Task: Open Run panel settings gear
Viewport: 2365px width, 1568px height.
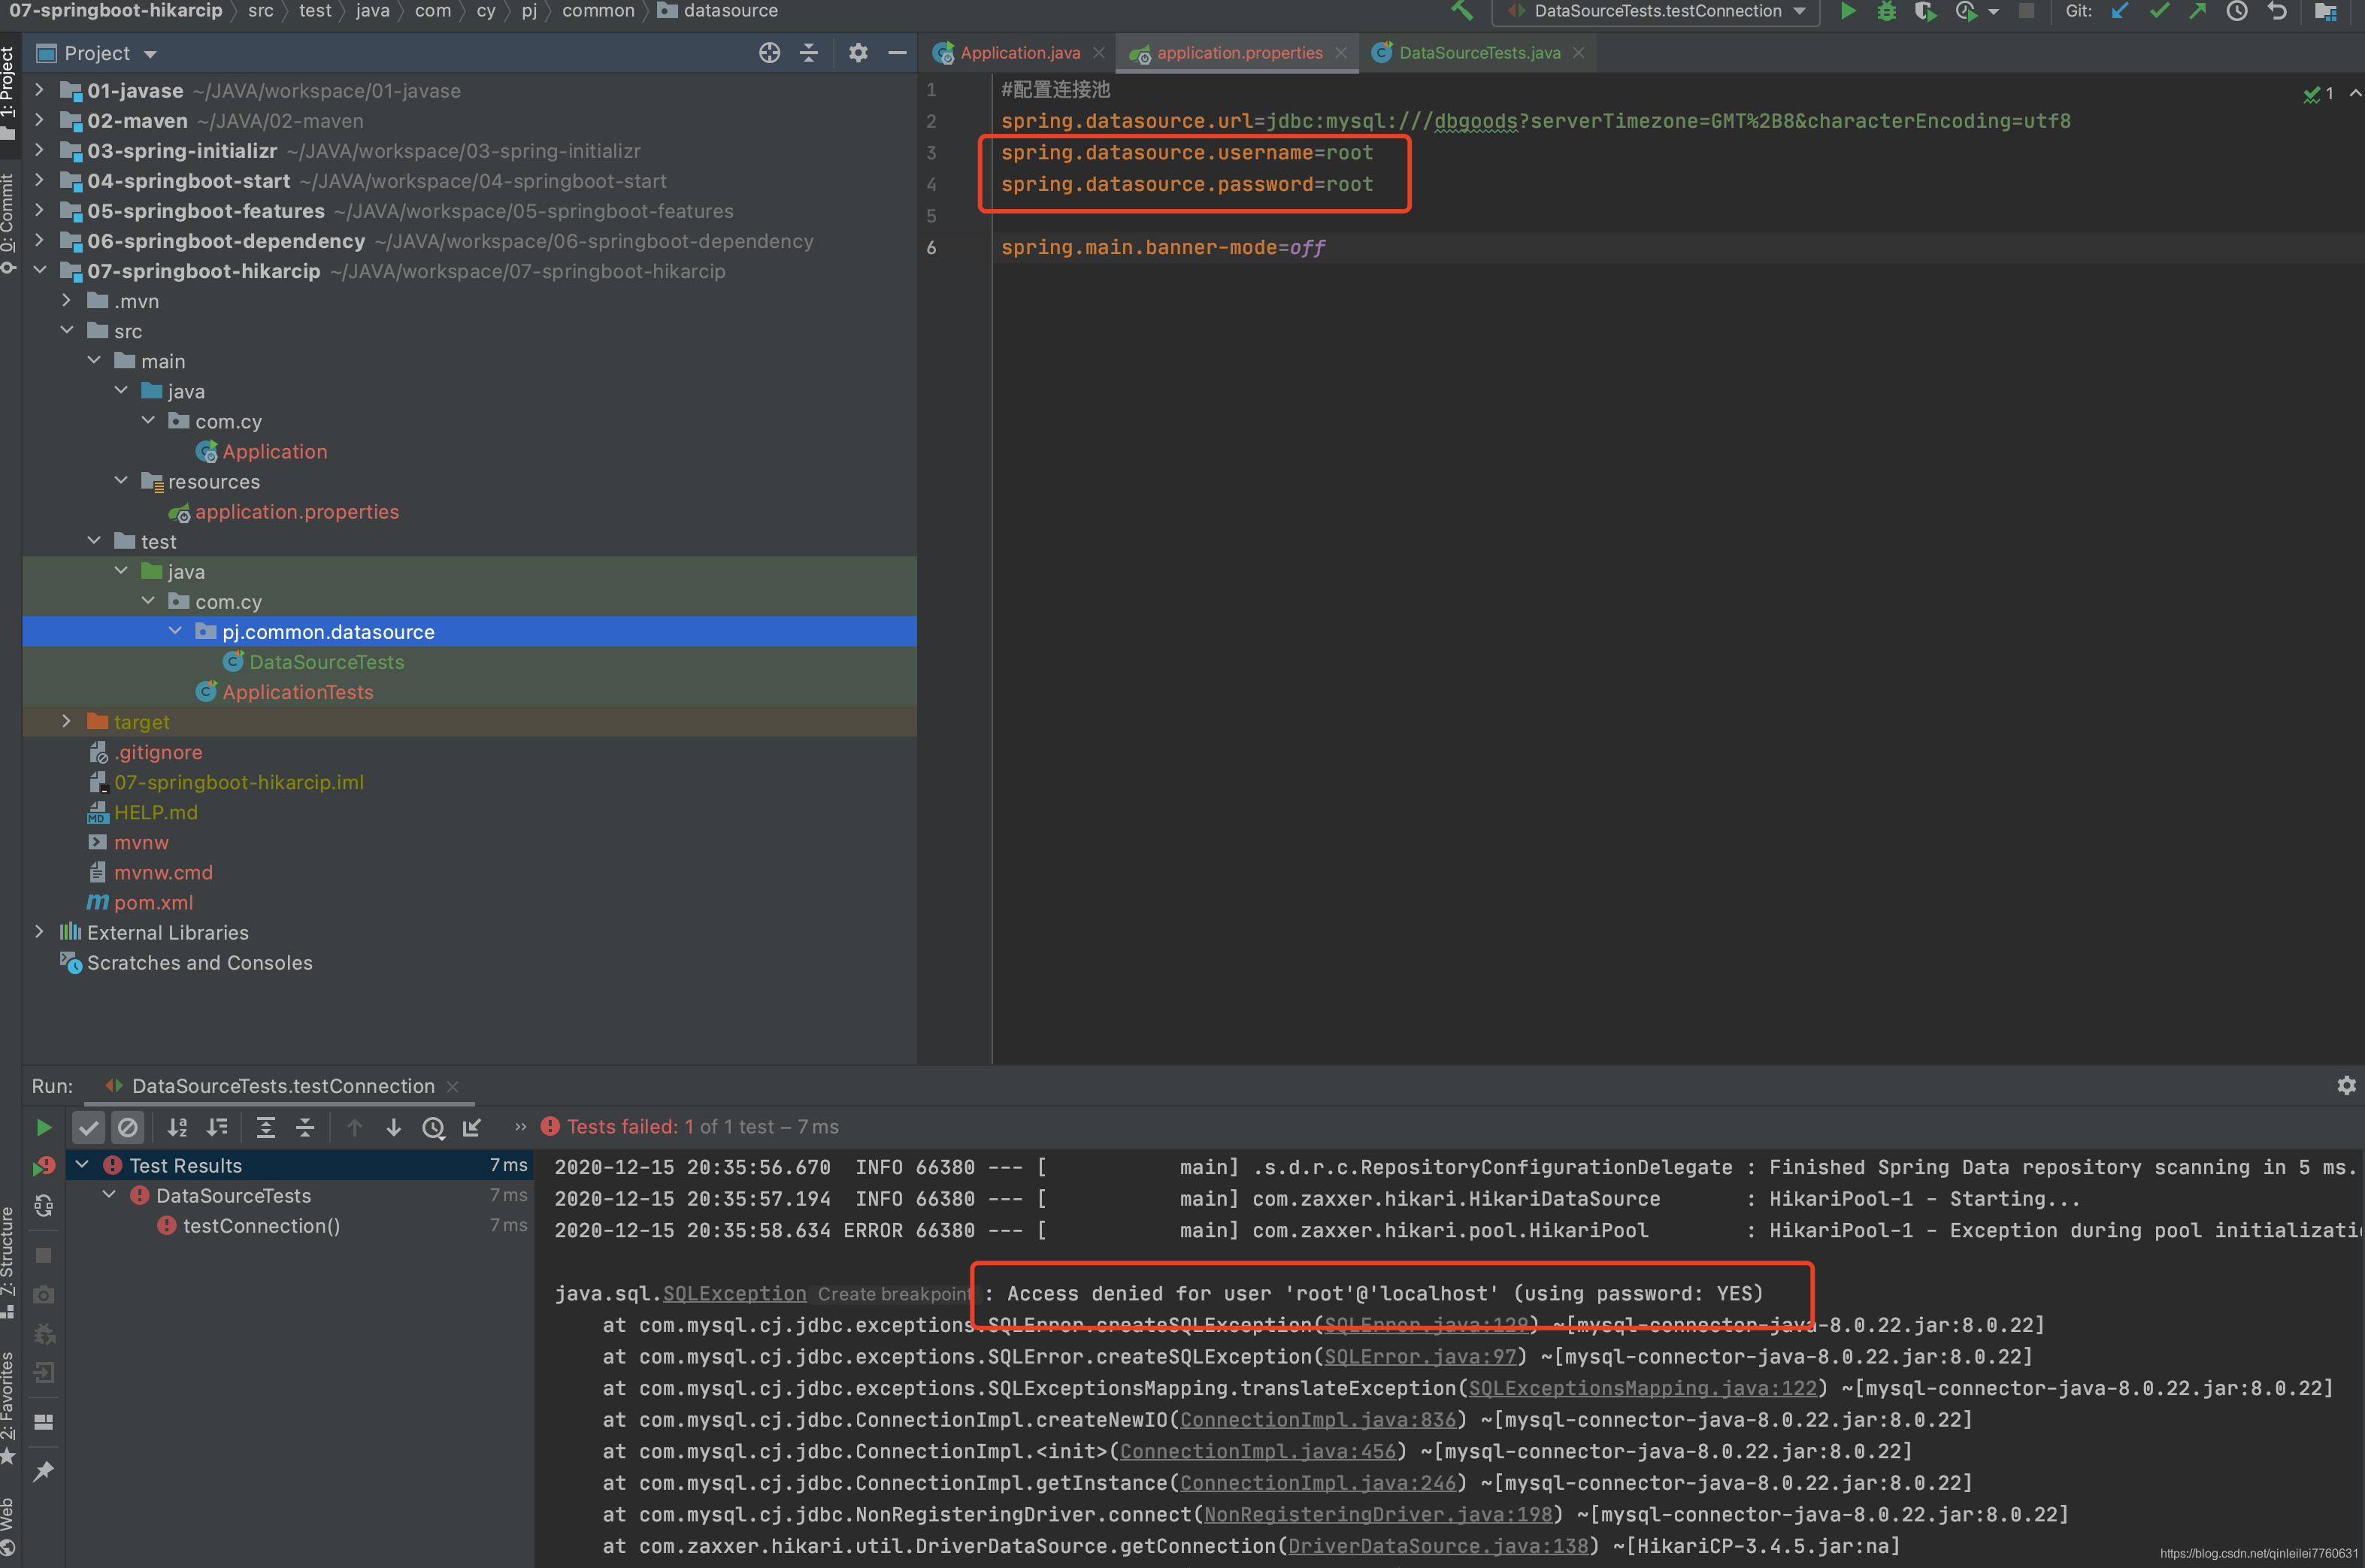Action: coord(2346,1085)
